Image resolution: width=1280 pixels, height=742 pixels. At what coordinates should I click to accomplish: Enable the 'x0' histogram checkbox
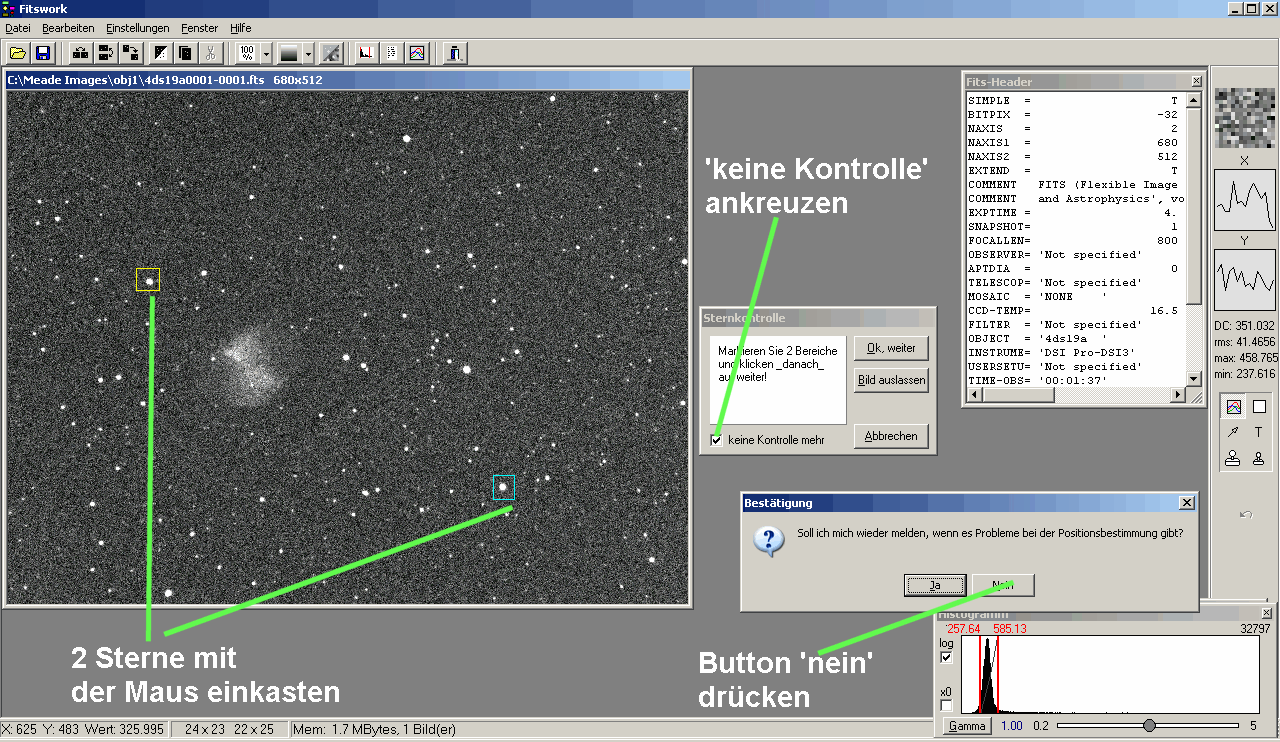pos(947,706)
